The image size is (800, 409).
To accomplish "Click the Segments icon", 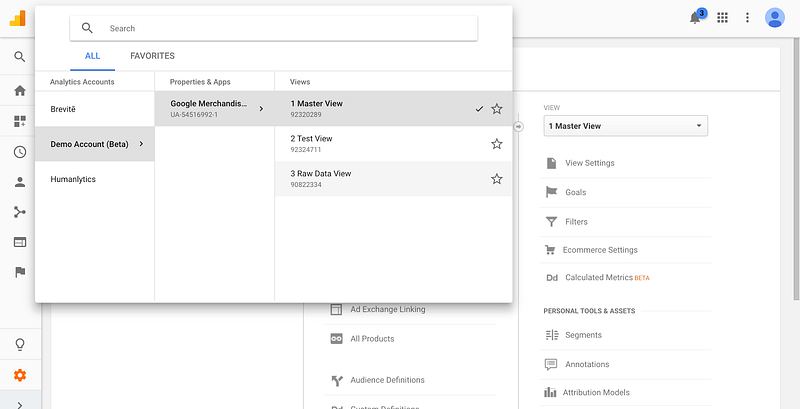I will [552, 335].
